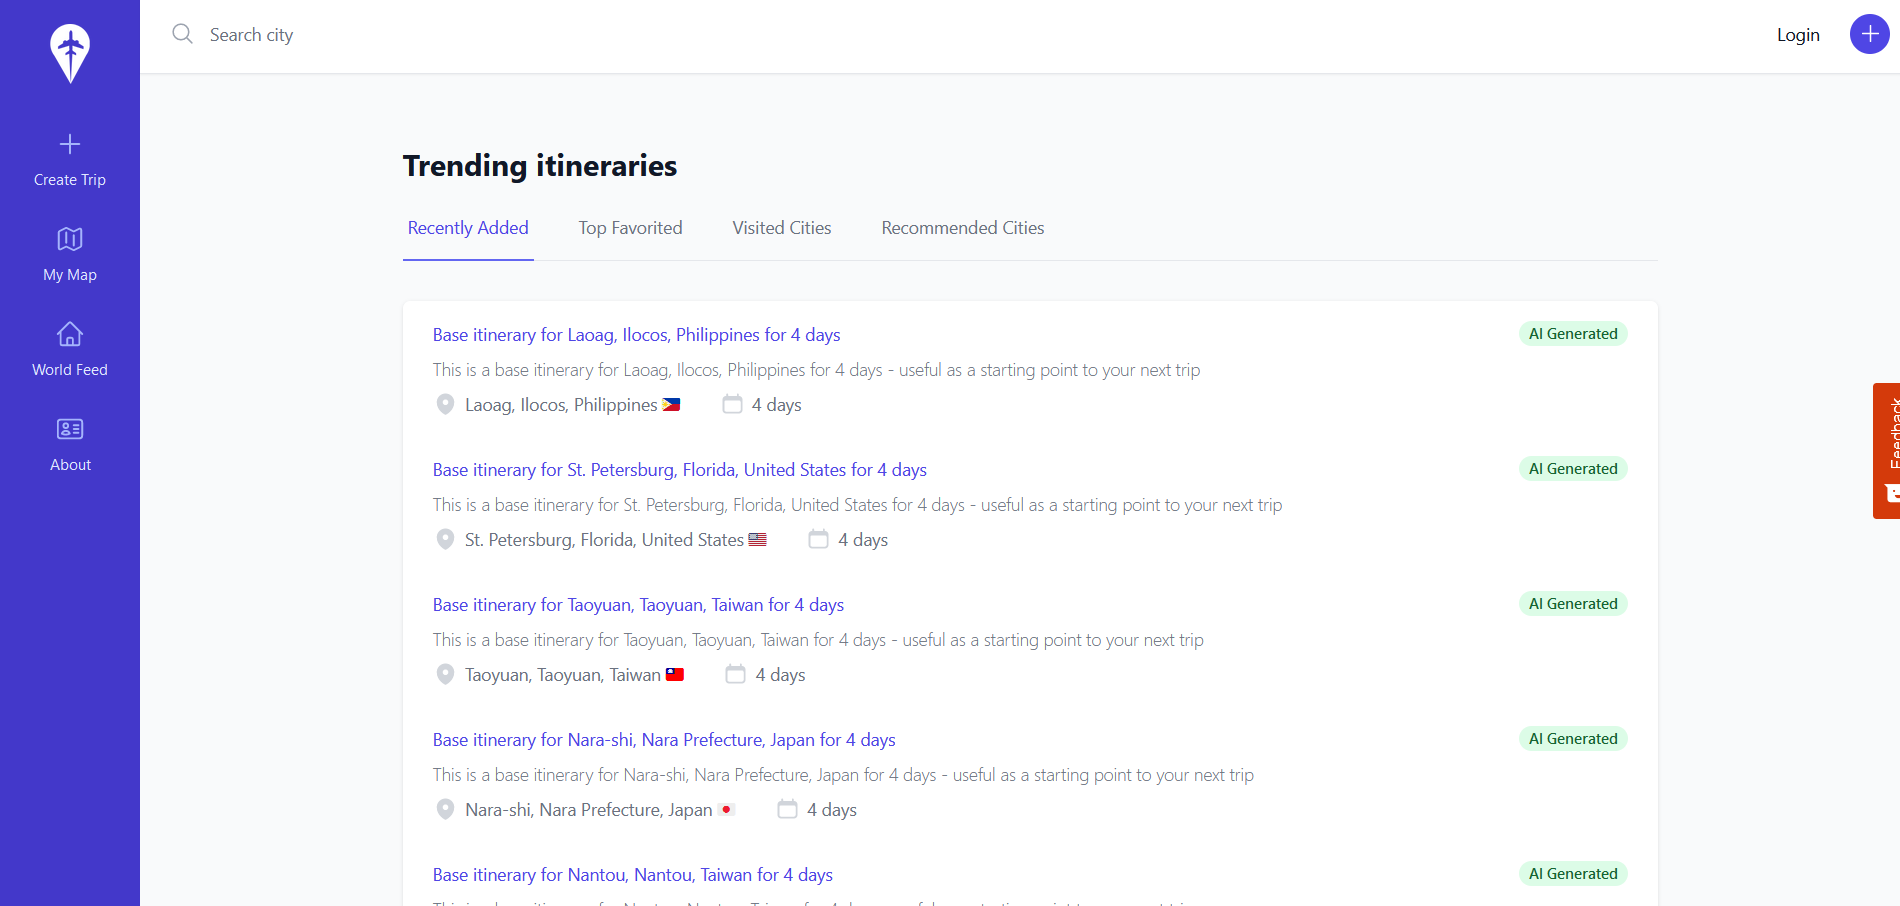Viewport: 1900px width, 906px height.
Task: Select the Recommended Cities tab
Action: tap(962, 228)
